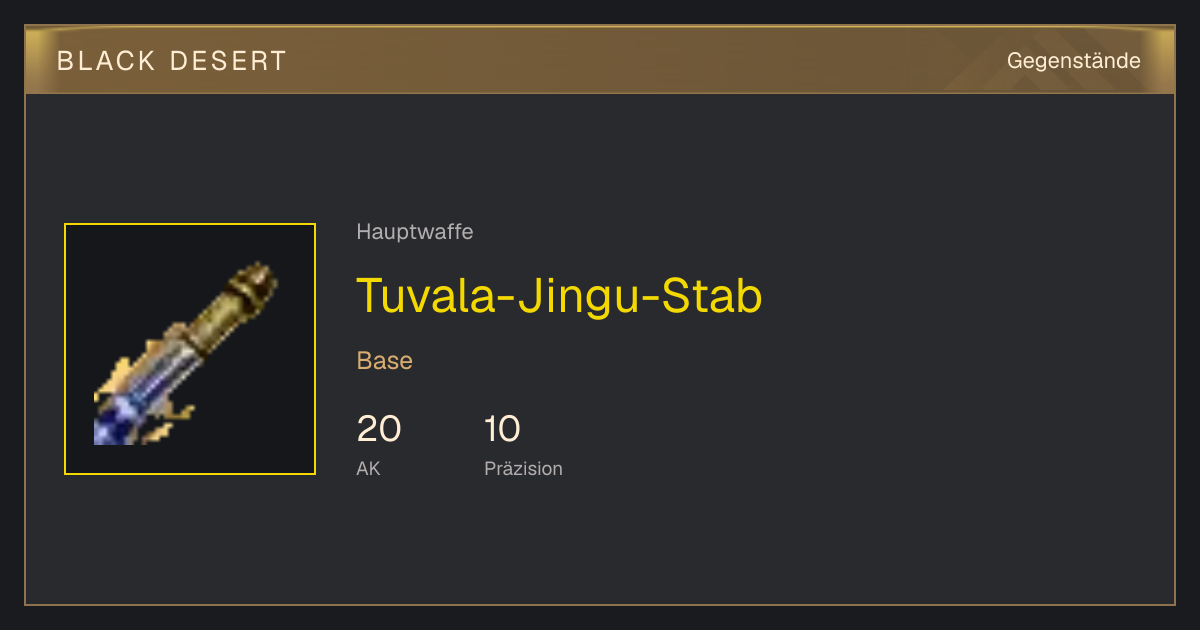The height and width of the screenshot is (630, 1200).
Task: Click the AK stat label
Action: click(368, 468)
